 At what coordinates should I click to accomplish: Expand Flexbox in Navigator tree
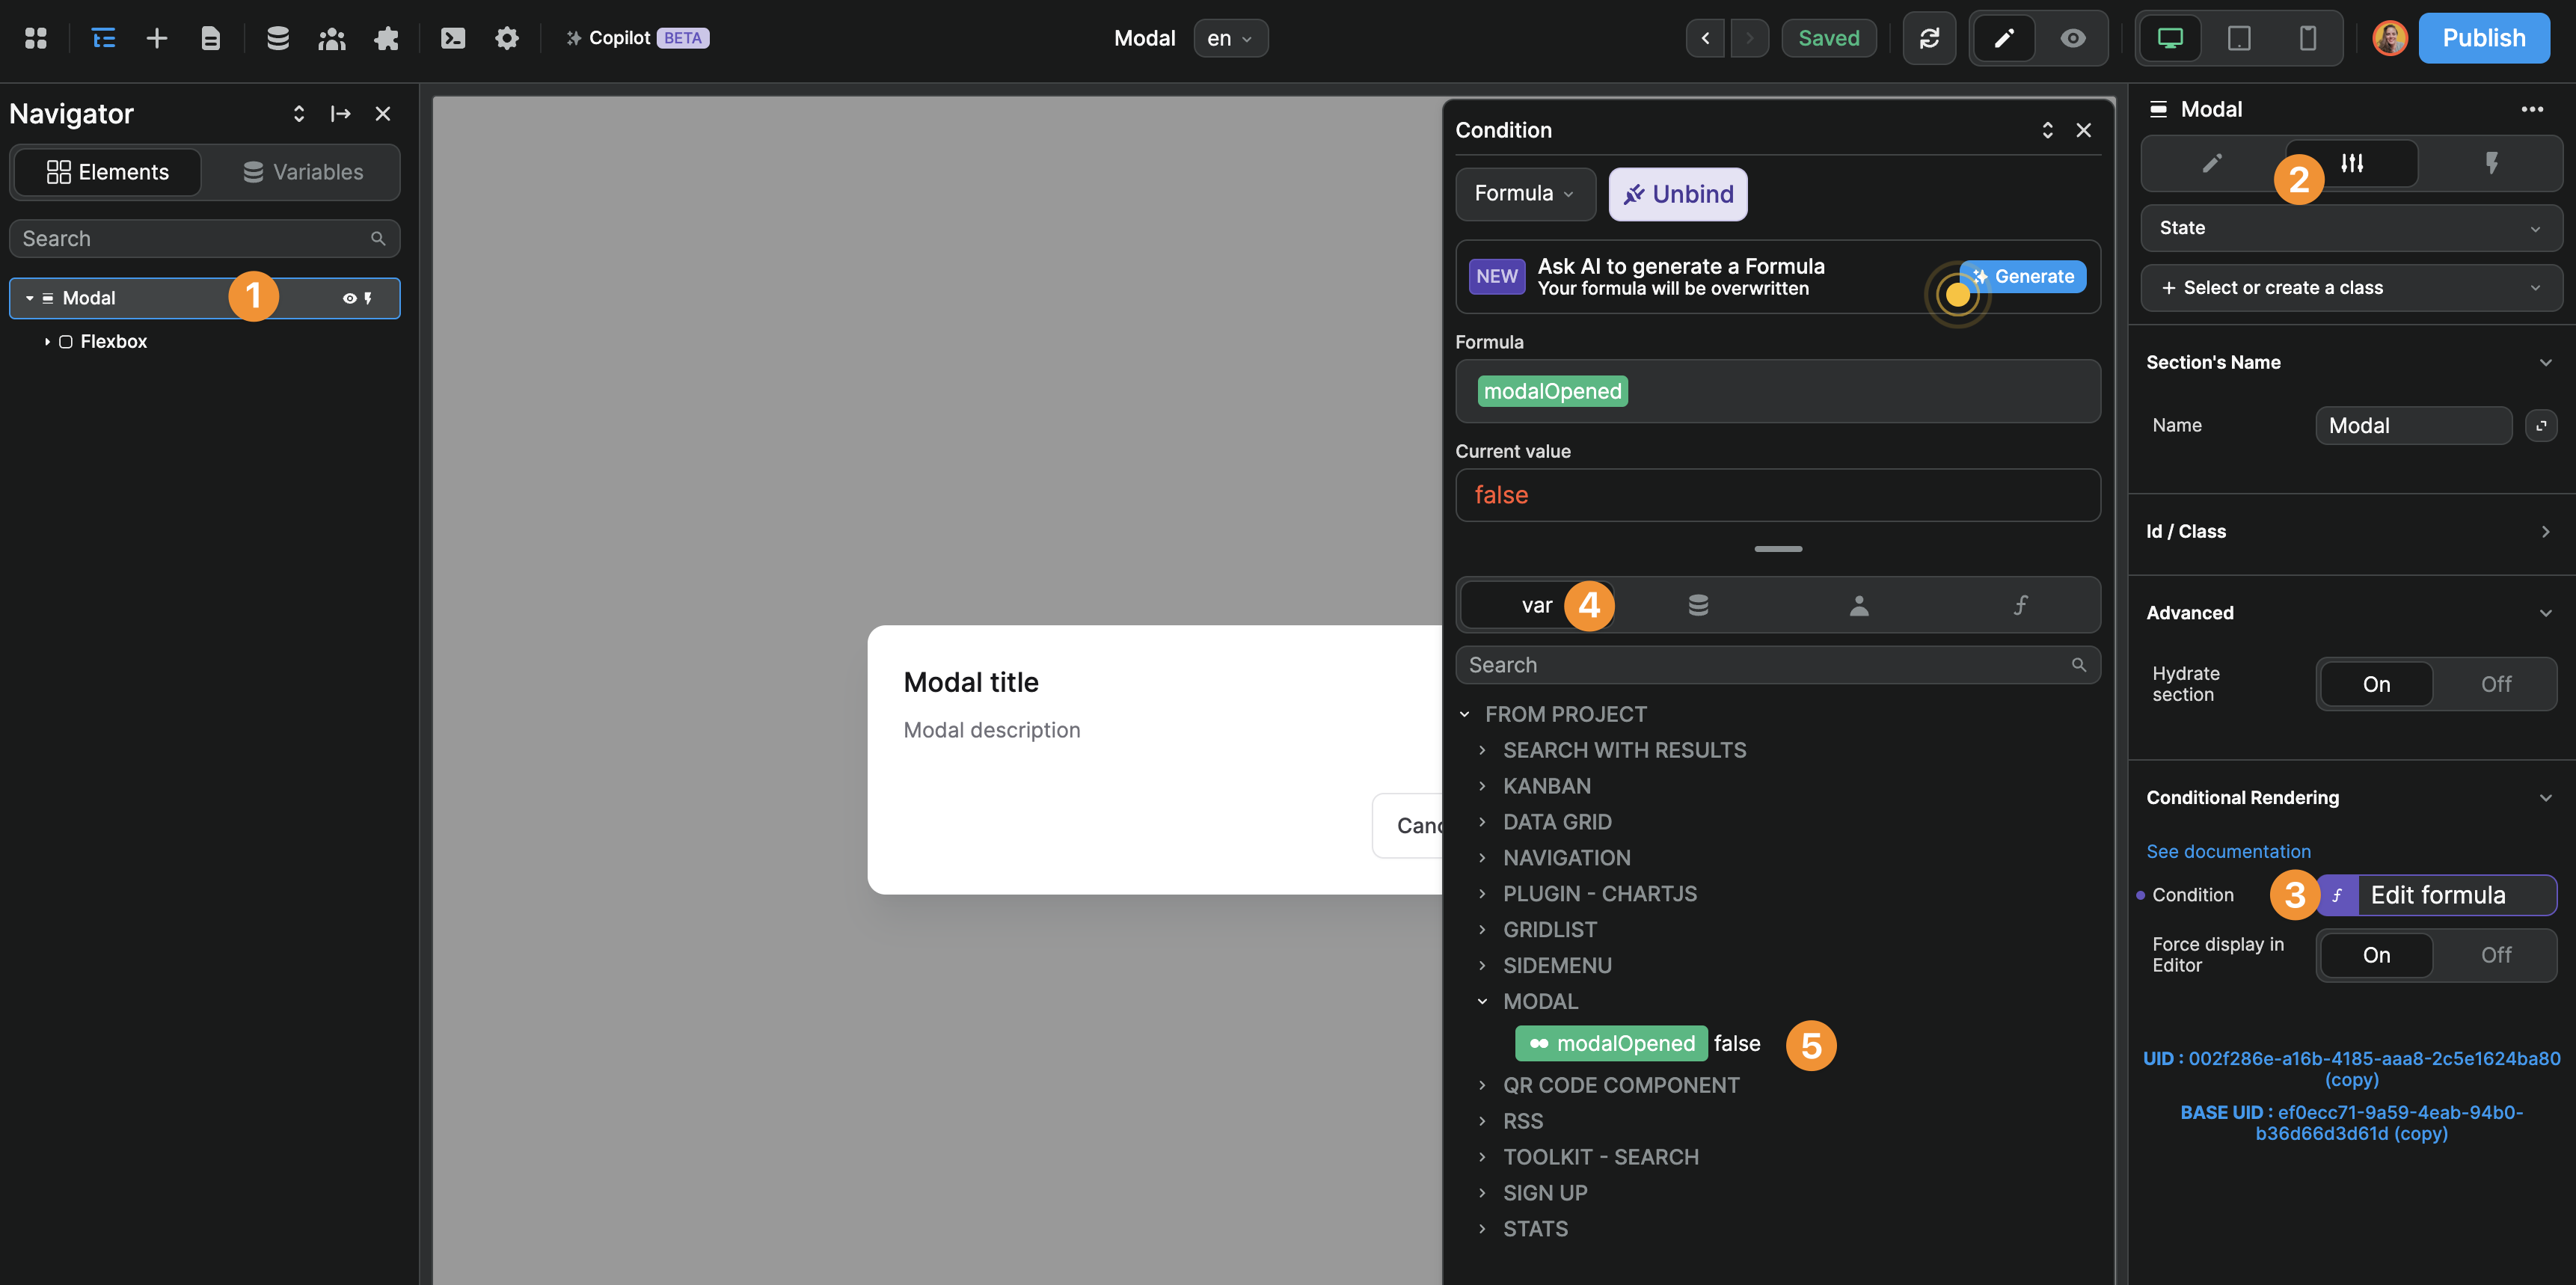point(47,342)
